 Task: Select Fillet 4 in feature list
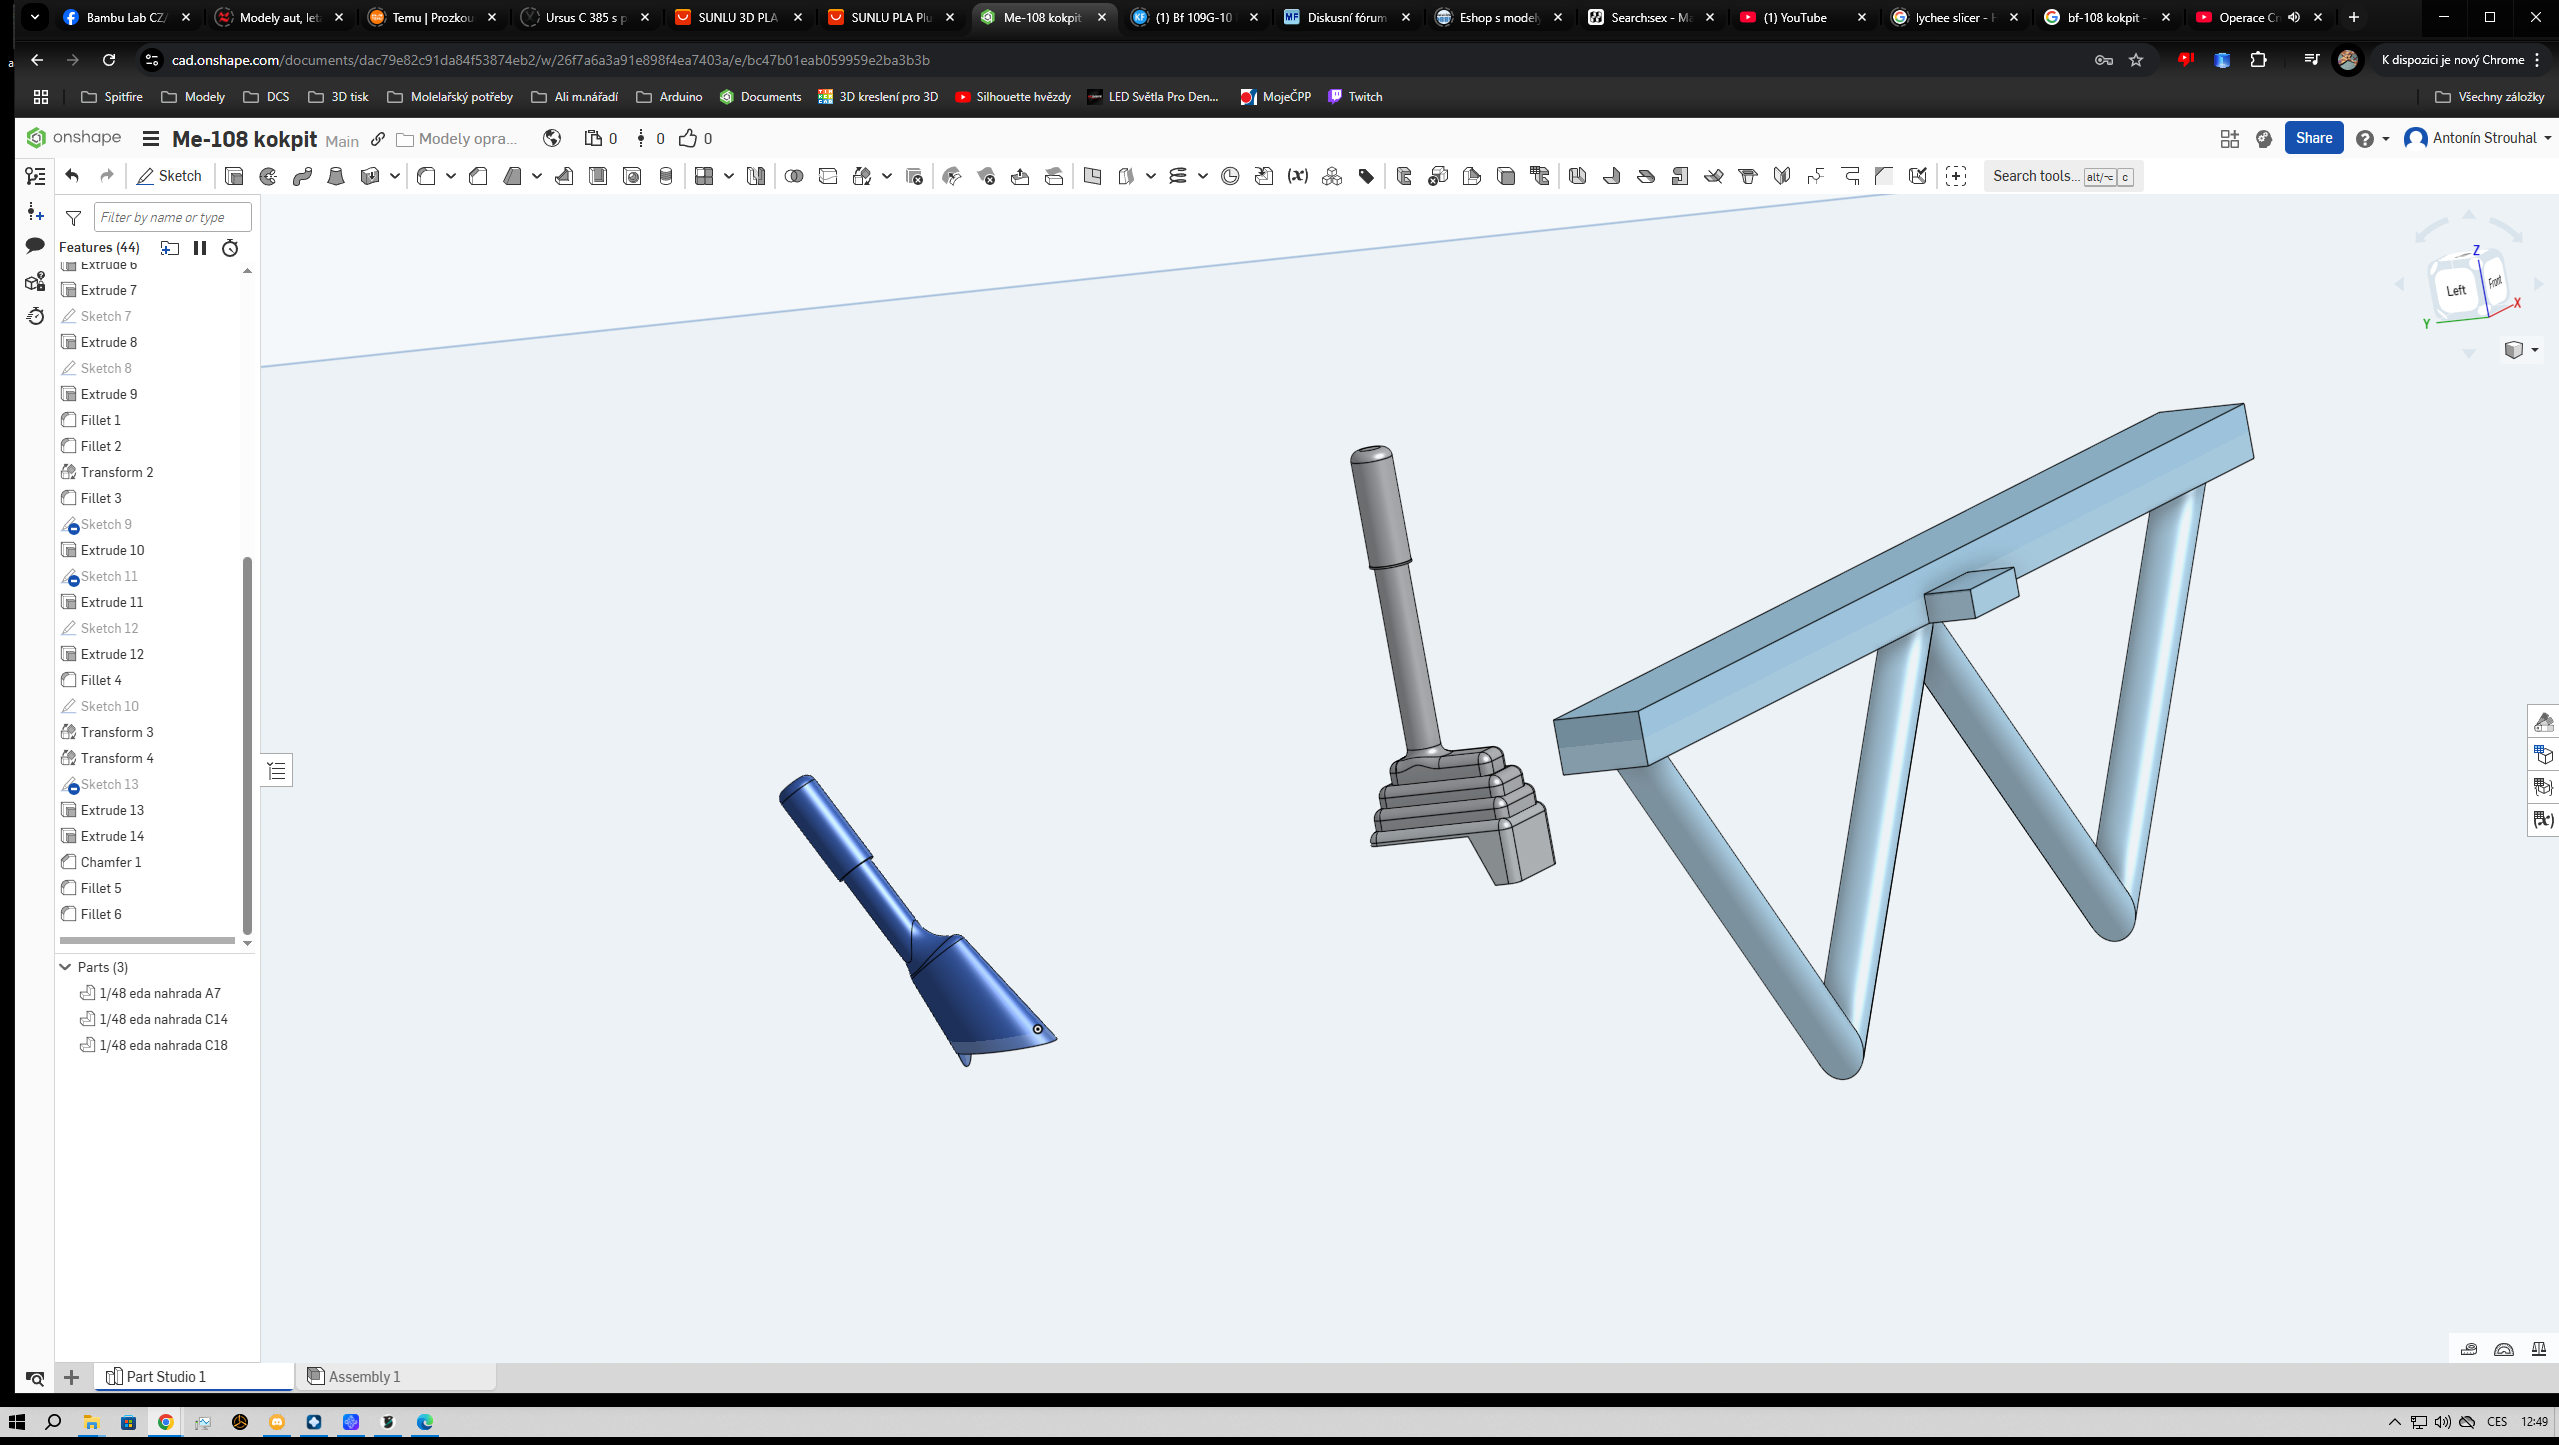[101, 680]
